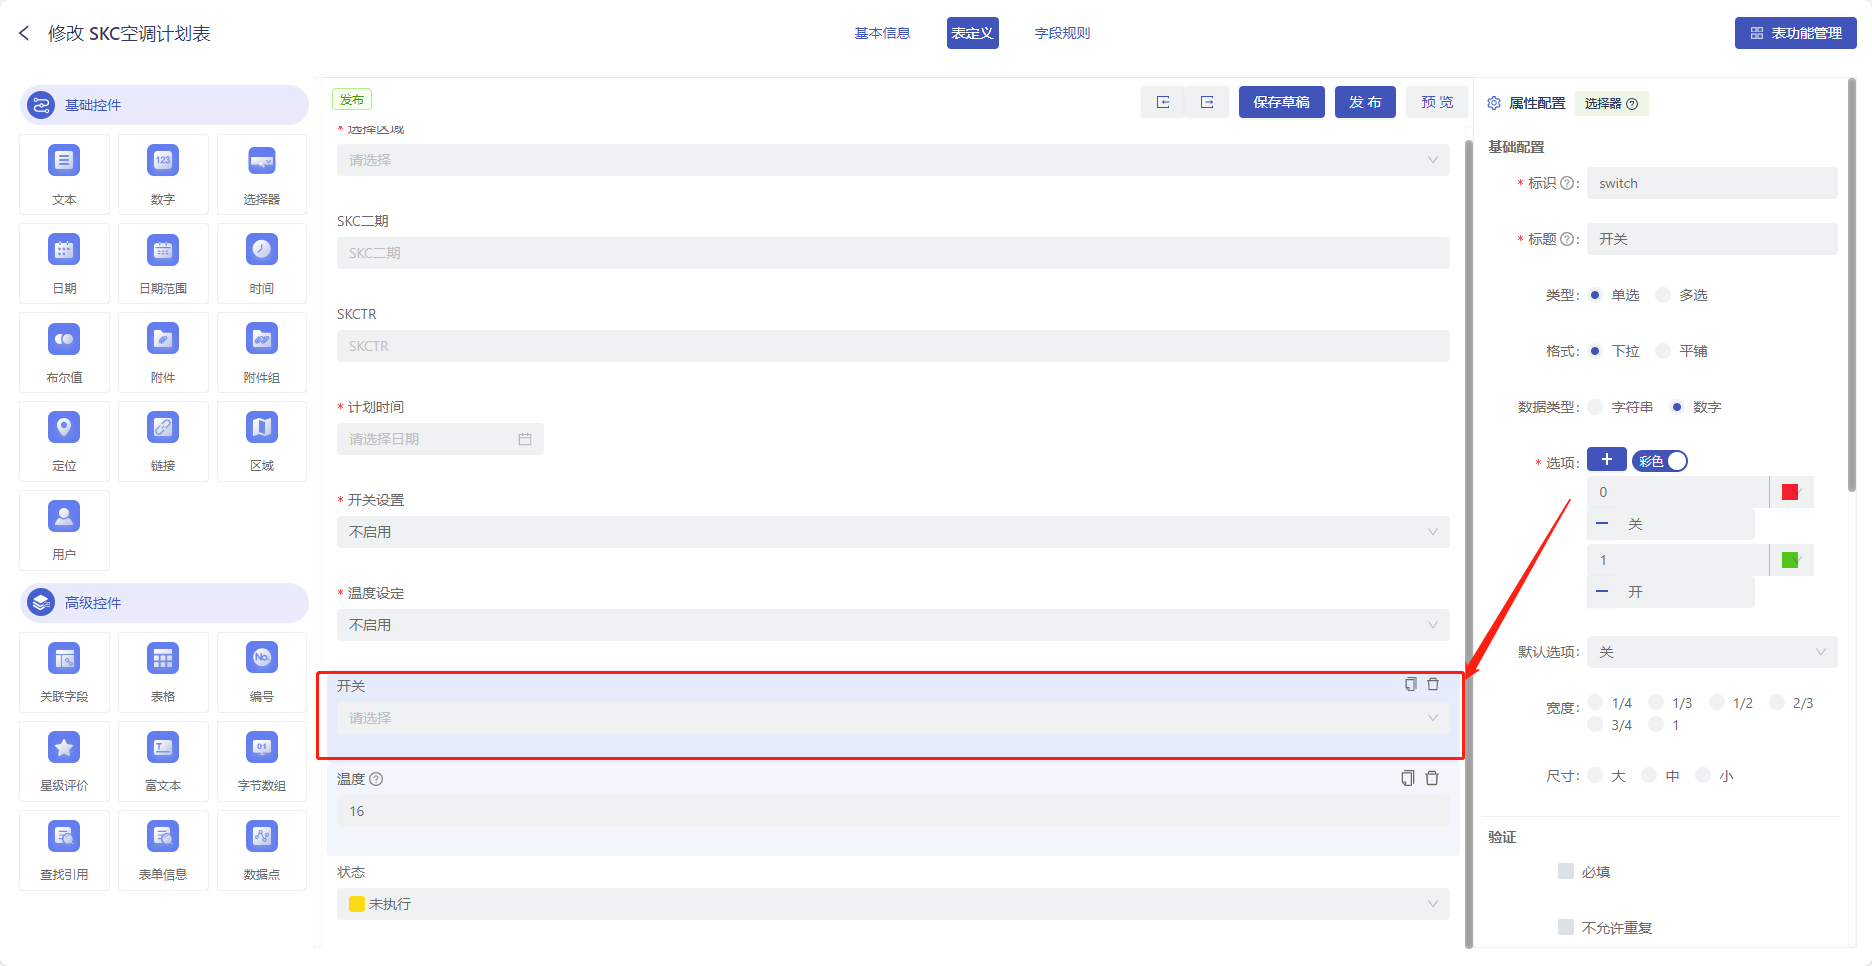Select the 查找引用 lookup reference control
This screenshot has height=966, width=1872.
(x=64, y=850)
